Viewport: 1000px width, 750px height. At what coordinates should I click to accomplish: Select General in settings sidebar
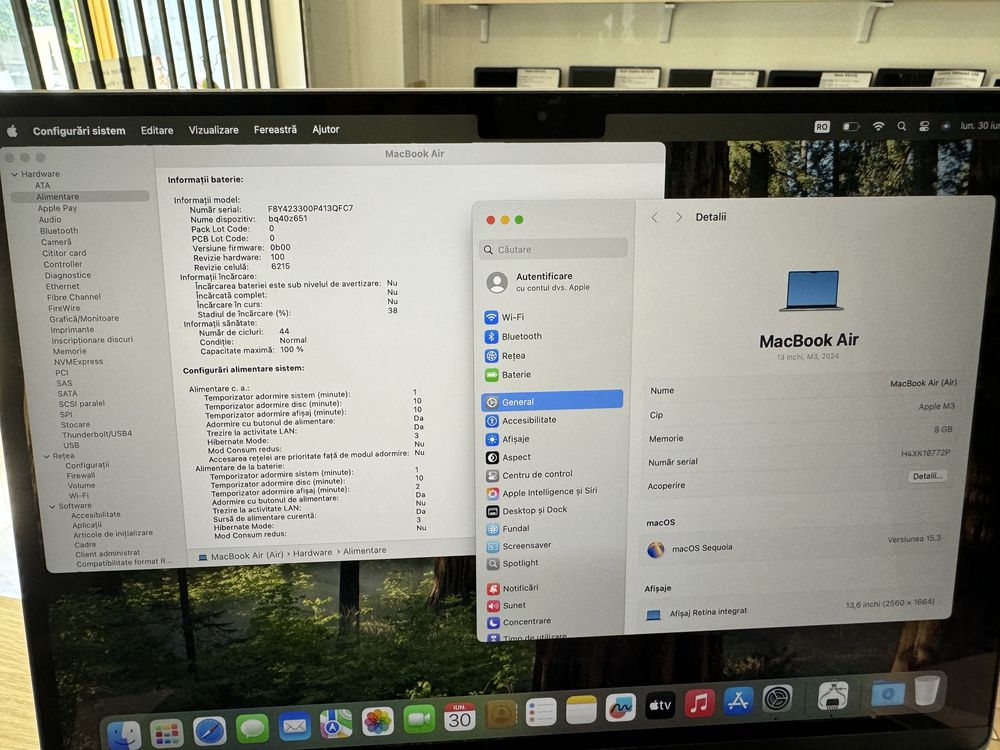(552, 401)
